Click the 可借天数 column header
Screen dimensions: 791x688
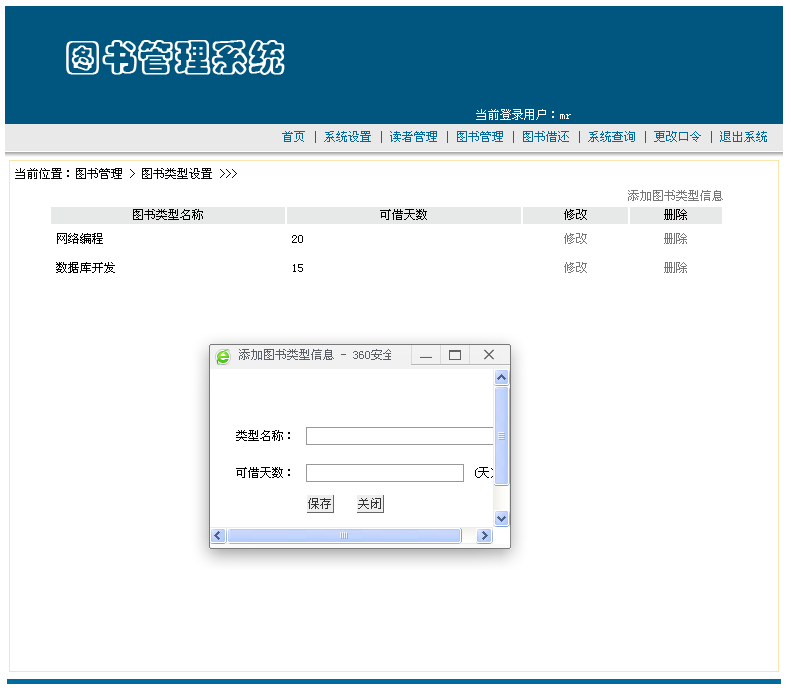pyautogui.click(x=404, y=215)
